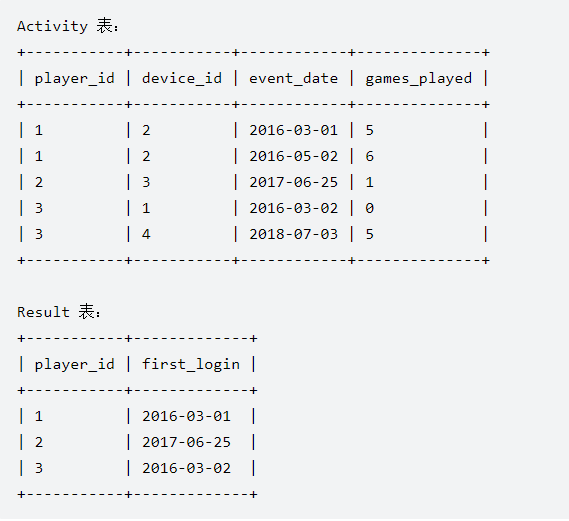Click player_id header in Result table
The height and width of the screenshot is (521, 569).
click(75, 365)
